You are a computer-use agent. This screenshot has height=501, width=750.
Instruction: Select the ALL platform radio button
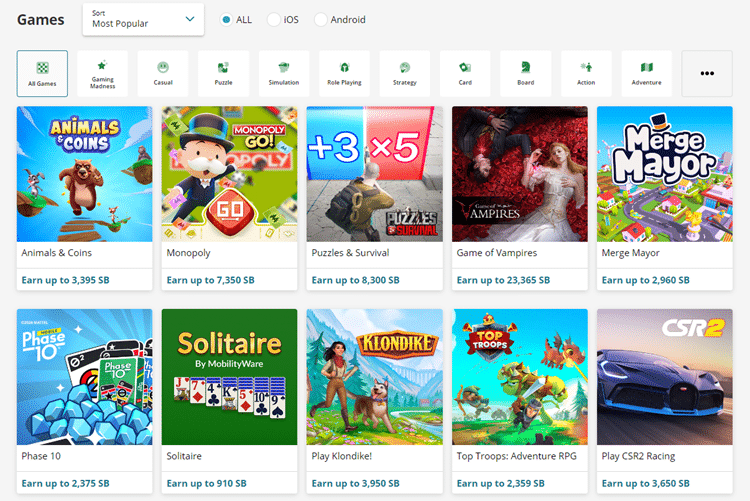point(226,20)
